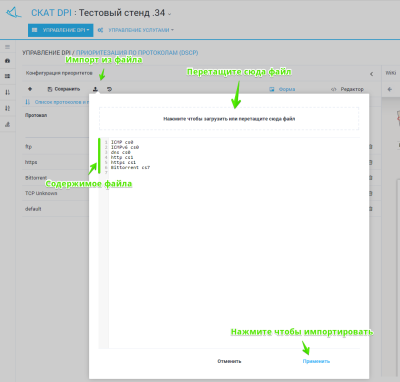Click the file upload drop zone
400x382 pixels.
click(x=229, y=119)
